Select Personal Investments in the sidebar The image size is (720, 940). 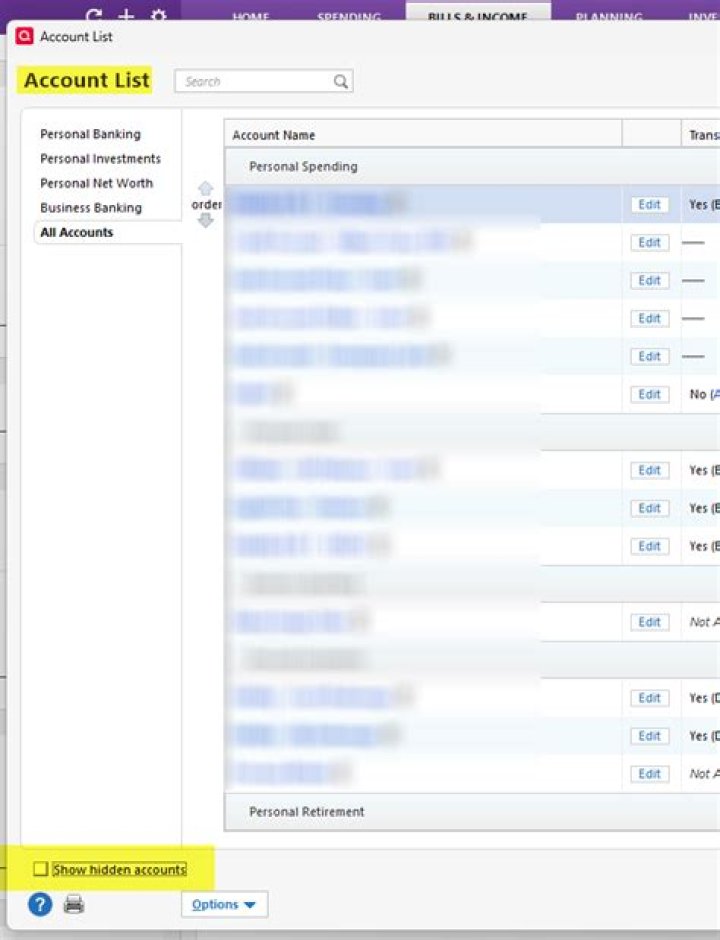[101, 159]
